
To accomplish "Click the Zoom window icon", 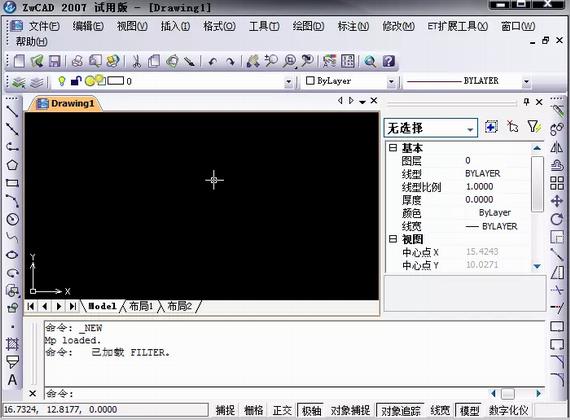I will 289,61.
